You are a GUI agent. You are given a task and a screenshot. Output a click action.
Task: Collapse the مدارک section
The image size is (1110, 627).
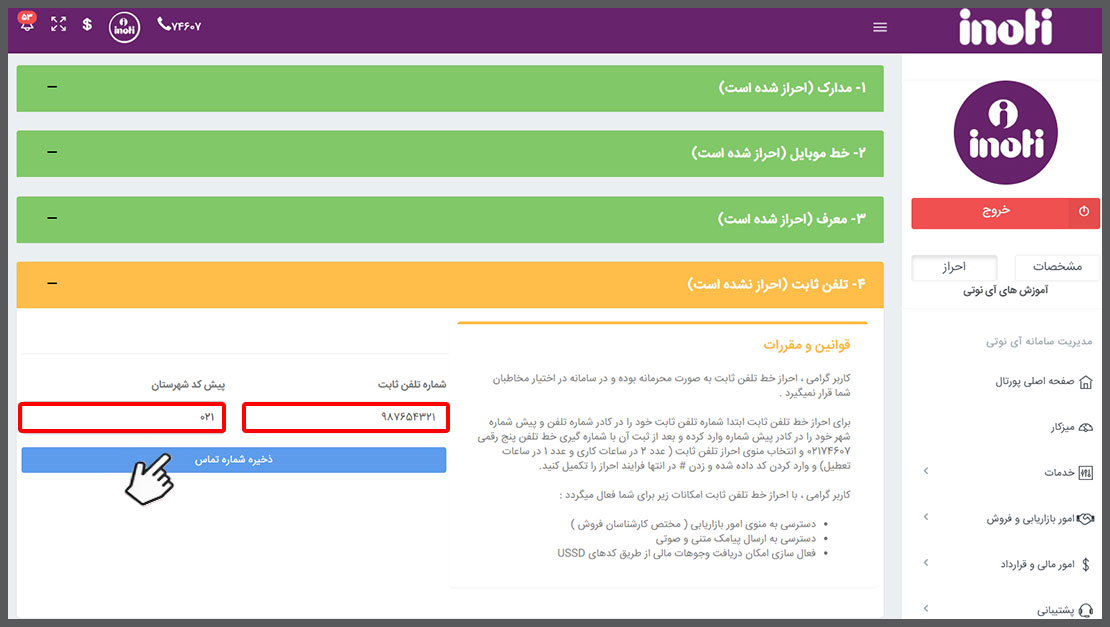[x=52, y=88]
